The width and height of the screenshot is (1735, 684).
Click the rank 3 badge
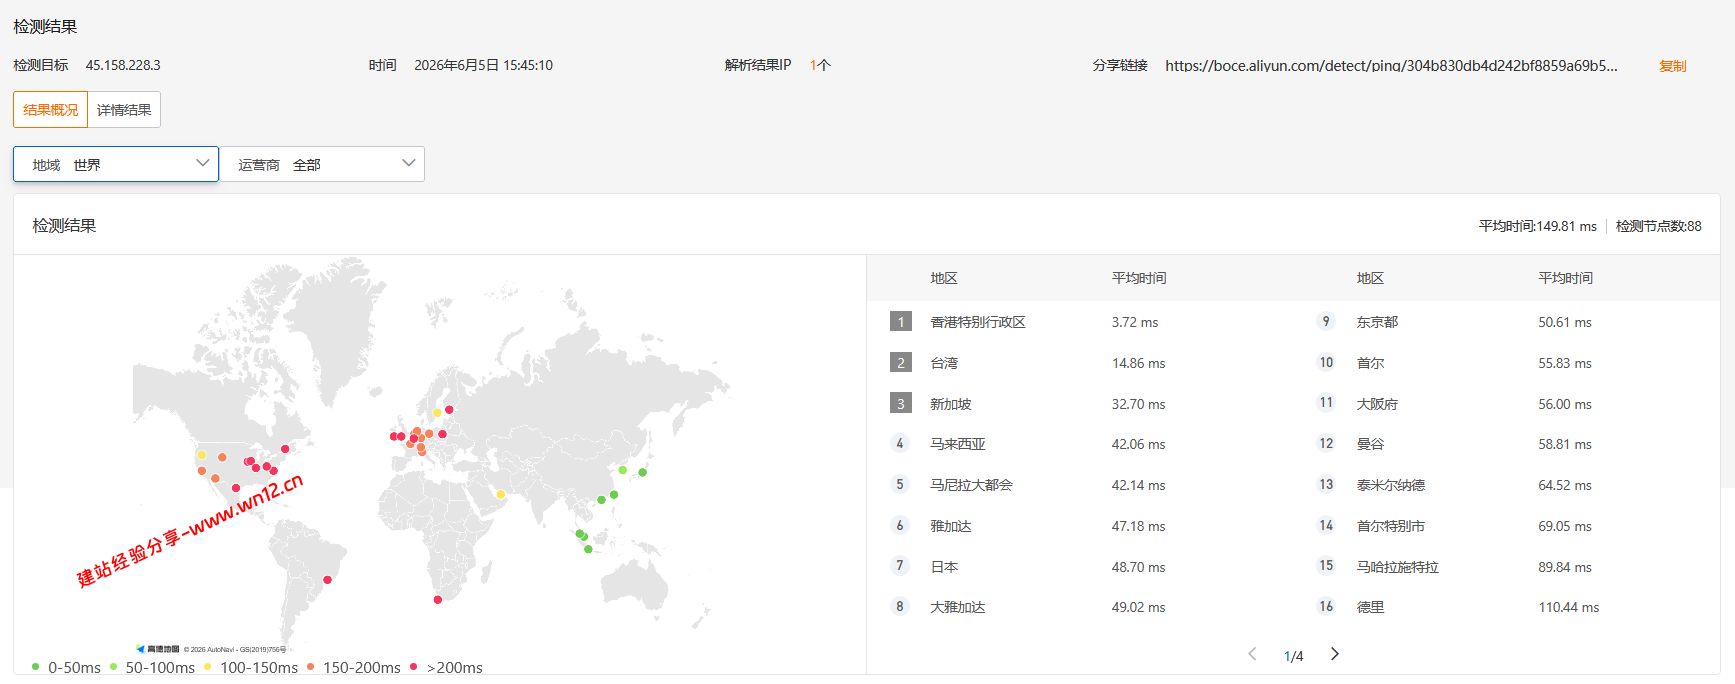coord(901,404)
